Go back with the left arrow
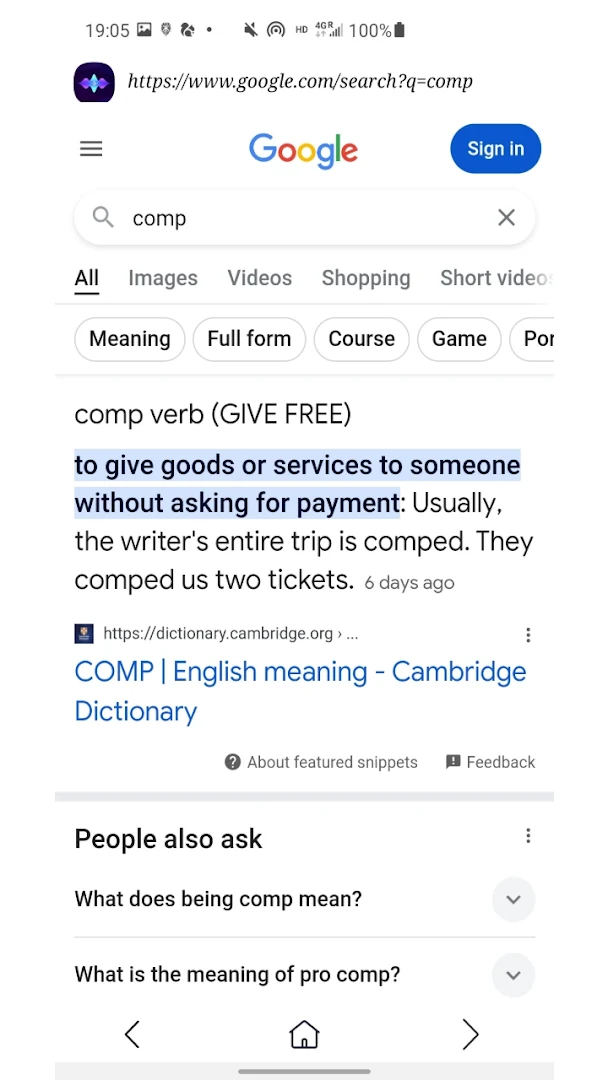This screenshot has height=1080, width=608. tap(132, 1034)
